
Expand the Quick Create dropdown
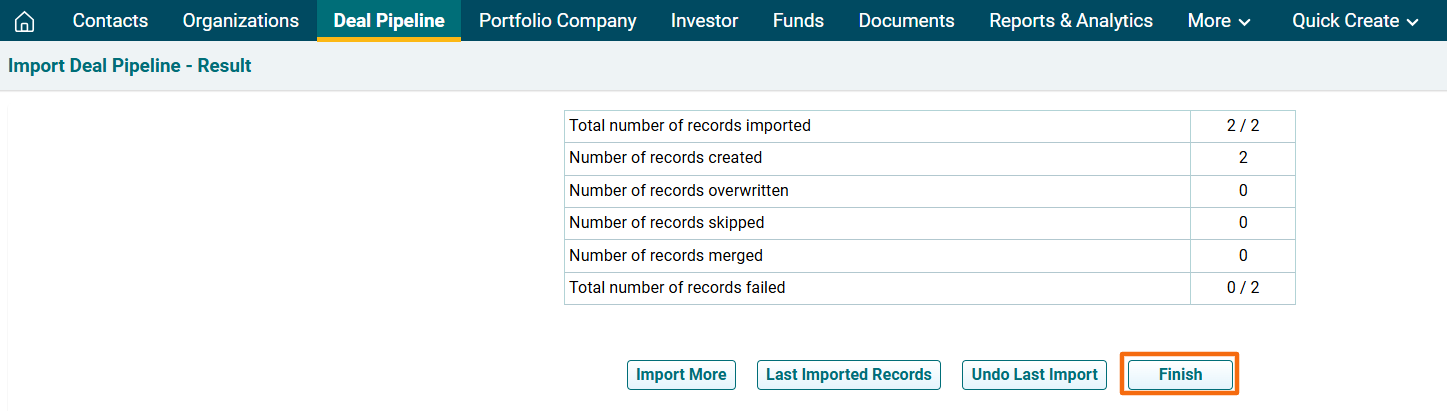pos(1355,21)
